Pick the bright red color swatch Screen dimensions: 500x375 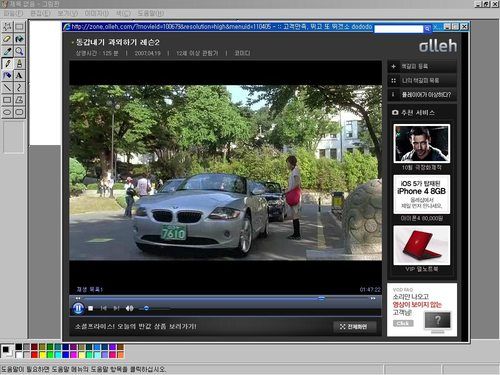[34, 355]
